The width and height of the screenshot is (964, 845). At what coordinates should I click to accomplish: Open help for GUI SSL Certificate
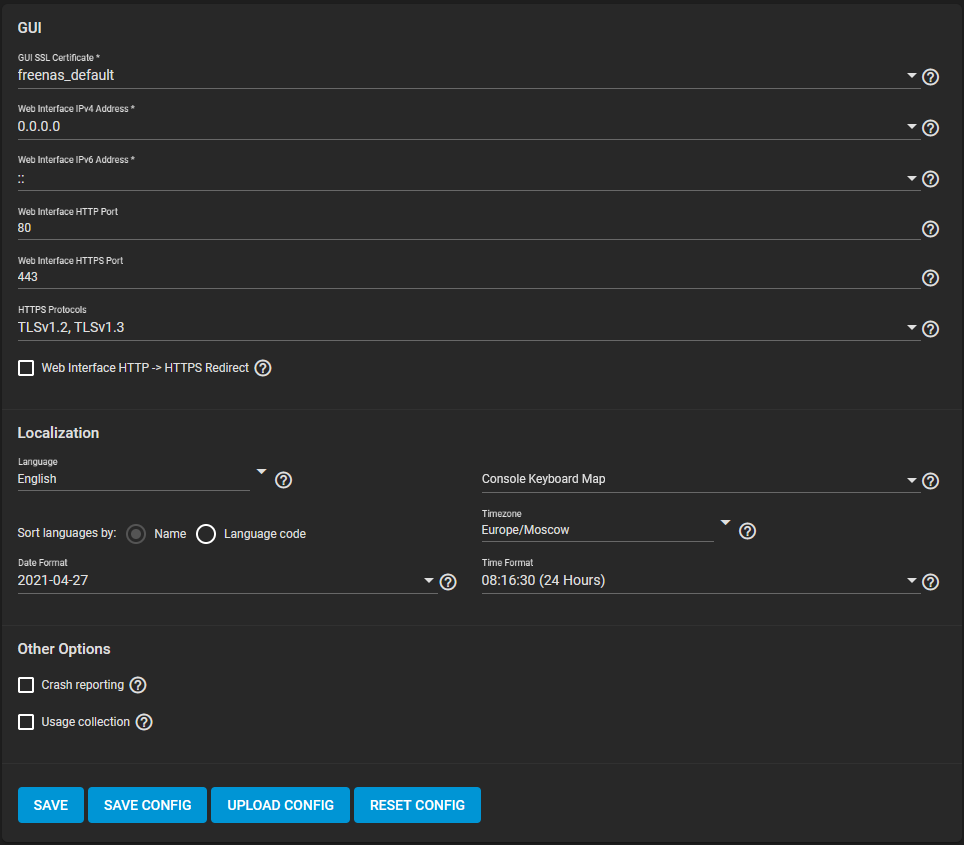[930, 77]
